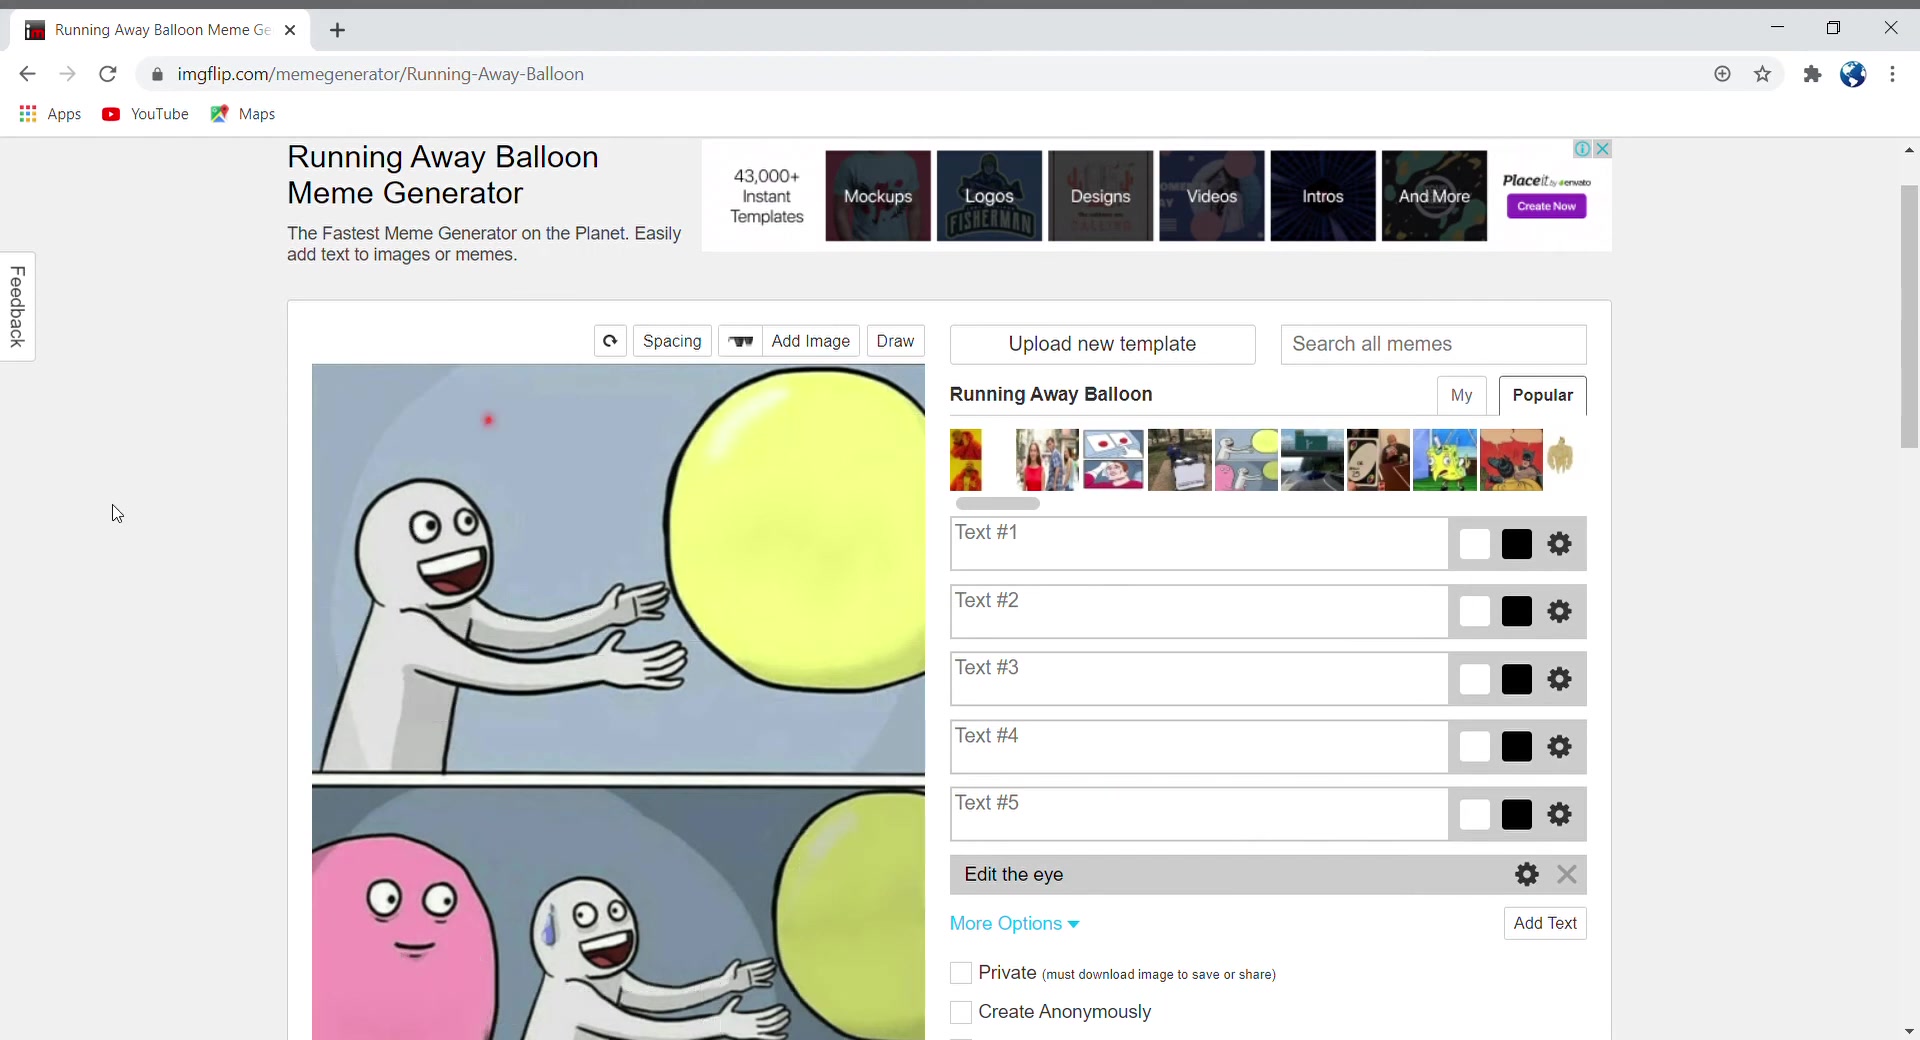Select the Distracted Boyfriend template thumbnail
The image size is (1920, 1040).
(x=1047, y=460)
